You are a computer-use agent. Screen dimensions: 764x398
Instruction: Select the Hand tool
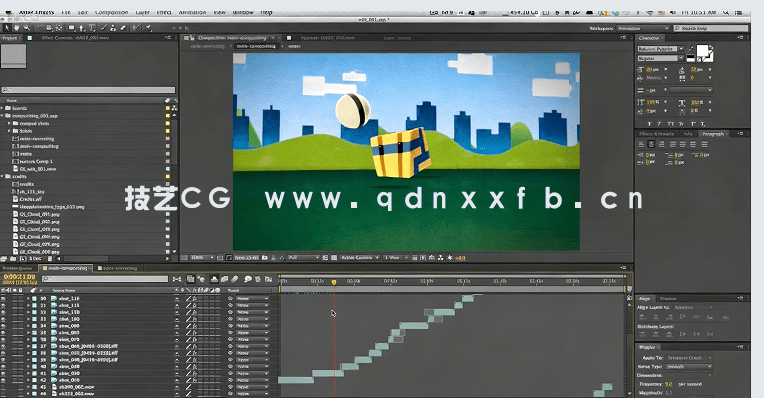[x=17, y=28]
